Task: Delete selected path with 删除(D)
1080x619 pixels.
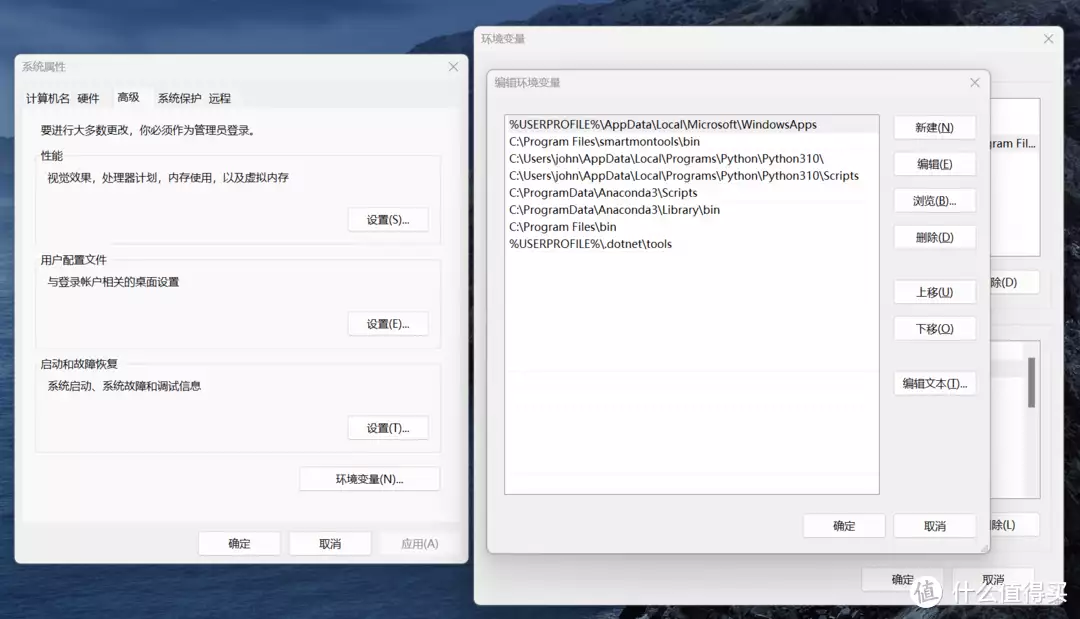Action: [x=935, y=238]
